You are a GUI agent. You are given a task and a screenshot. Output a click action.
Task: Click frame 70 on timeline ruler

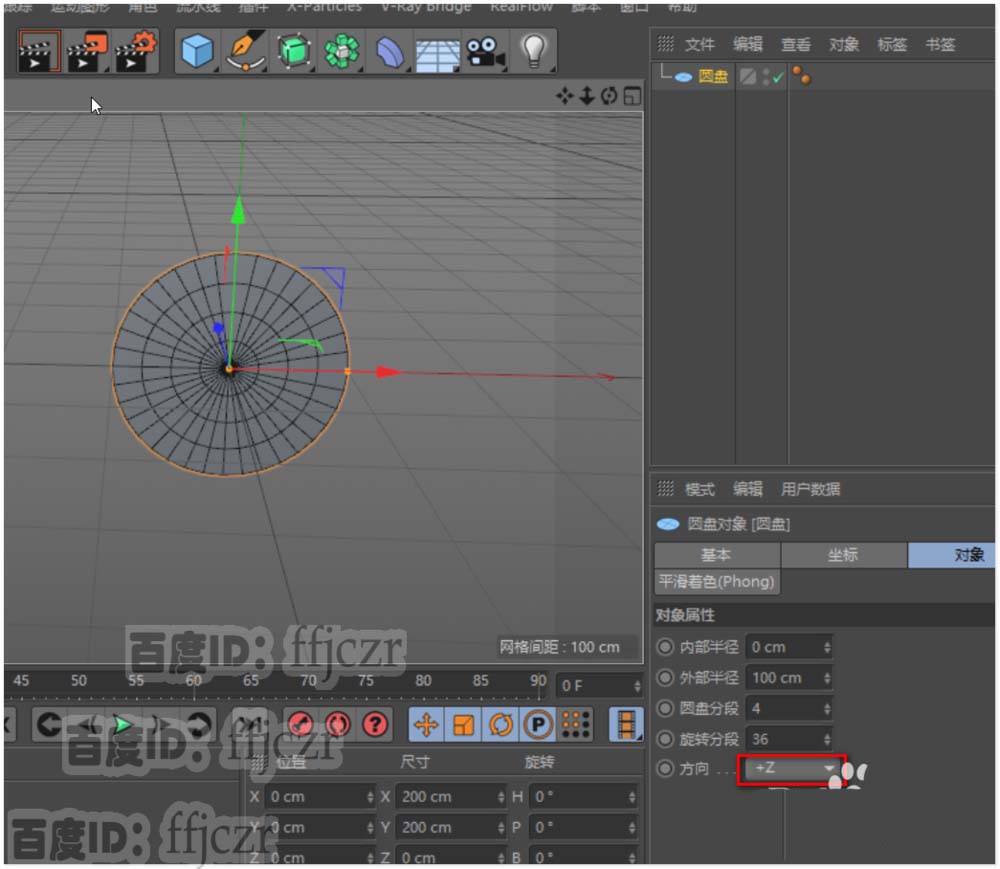[309, 681]
